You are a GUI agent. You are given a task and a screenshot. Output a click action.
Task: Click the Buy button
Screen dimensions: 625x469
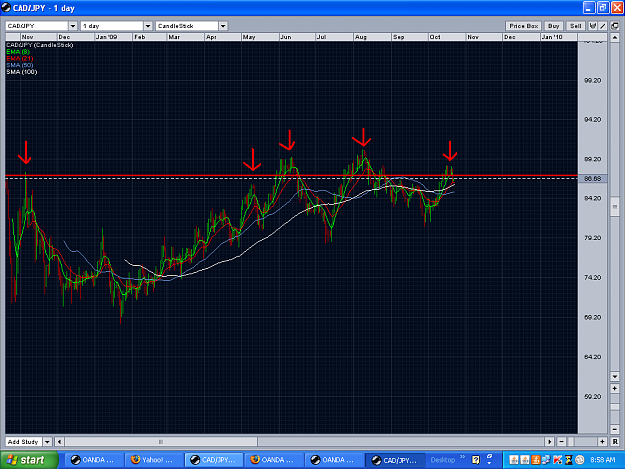553,26
